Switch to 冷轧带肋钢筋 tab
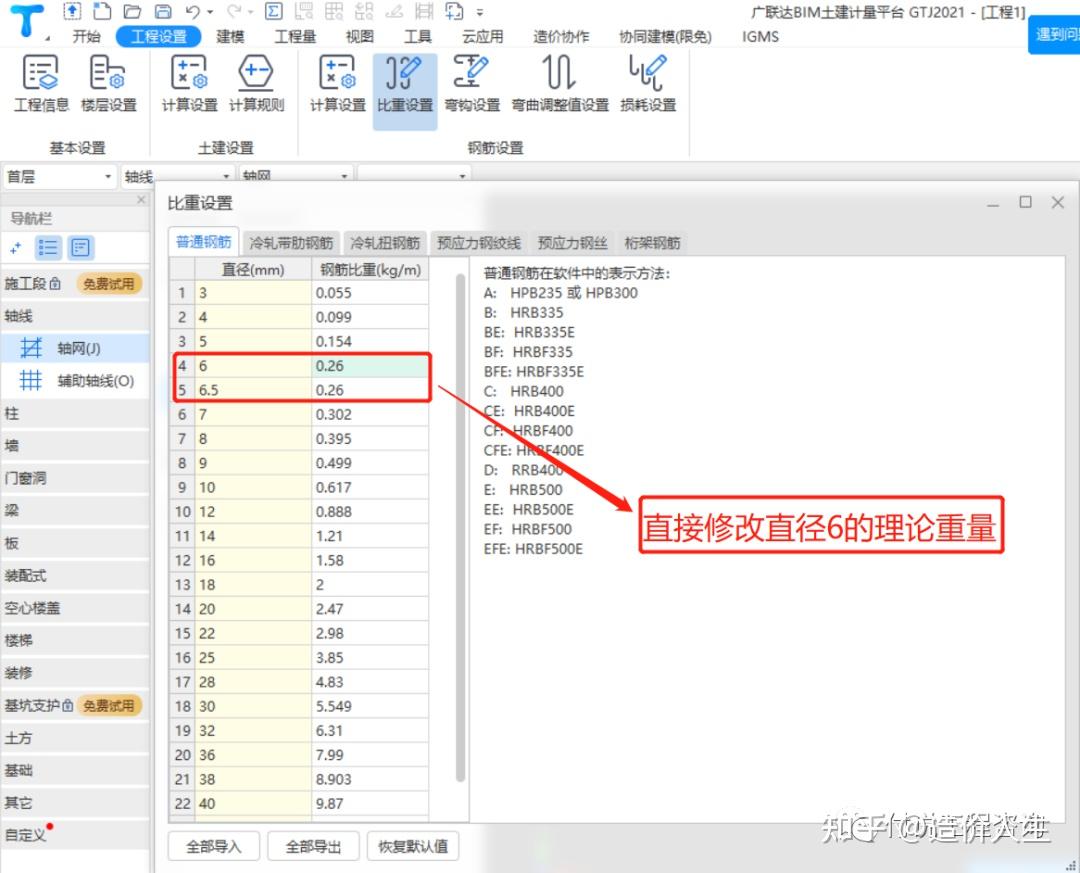 point(291,243)
